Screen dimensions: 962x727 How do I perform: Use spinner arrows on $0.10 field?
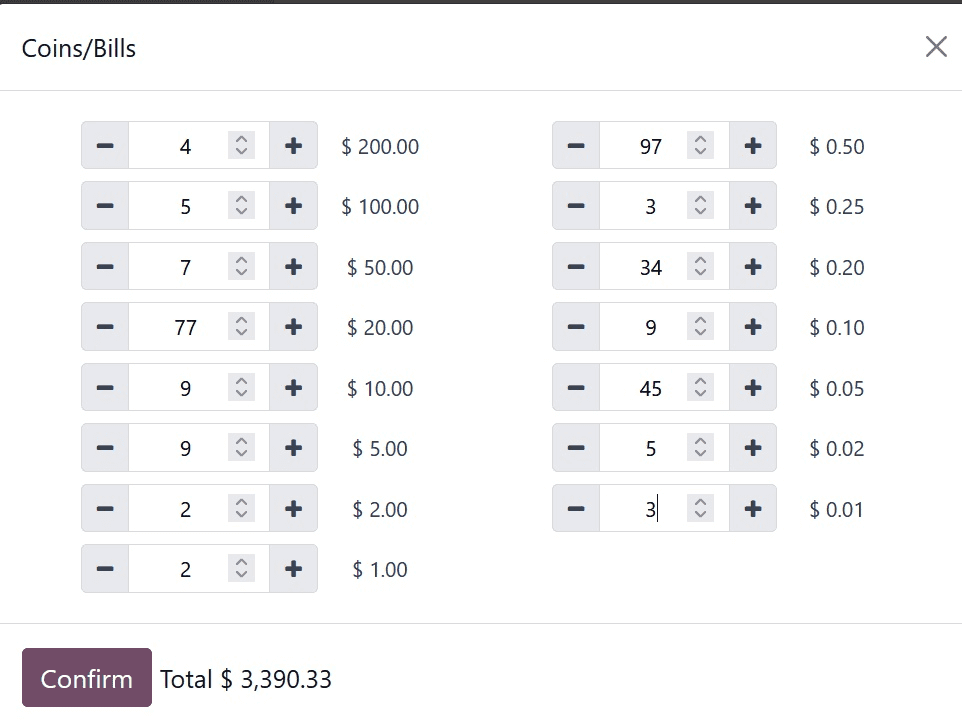click(x=701, y=327)
